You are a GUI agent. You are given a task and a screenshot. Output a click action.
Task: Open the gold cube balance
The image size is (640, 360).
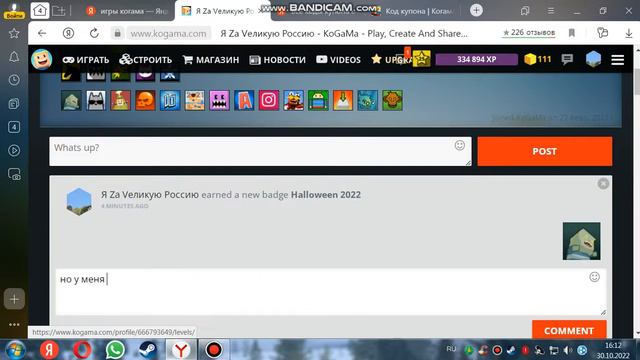[538, 60]
